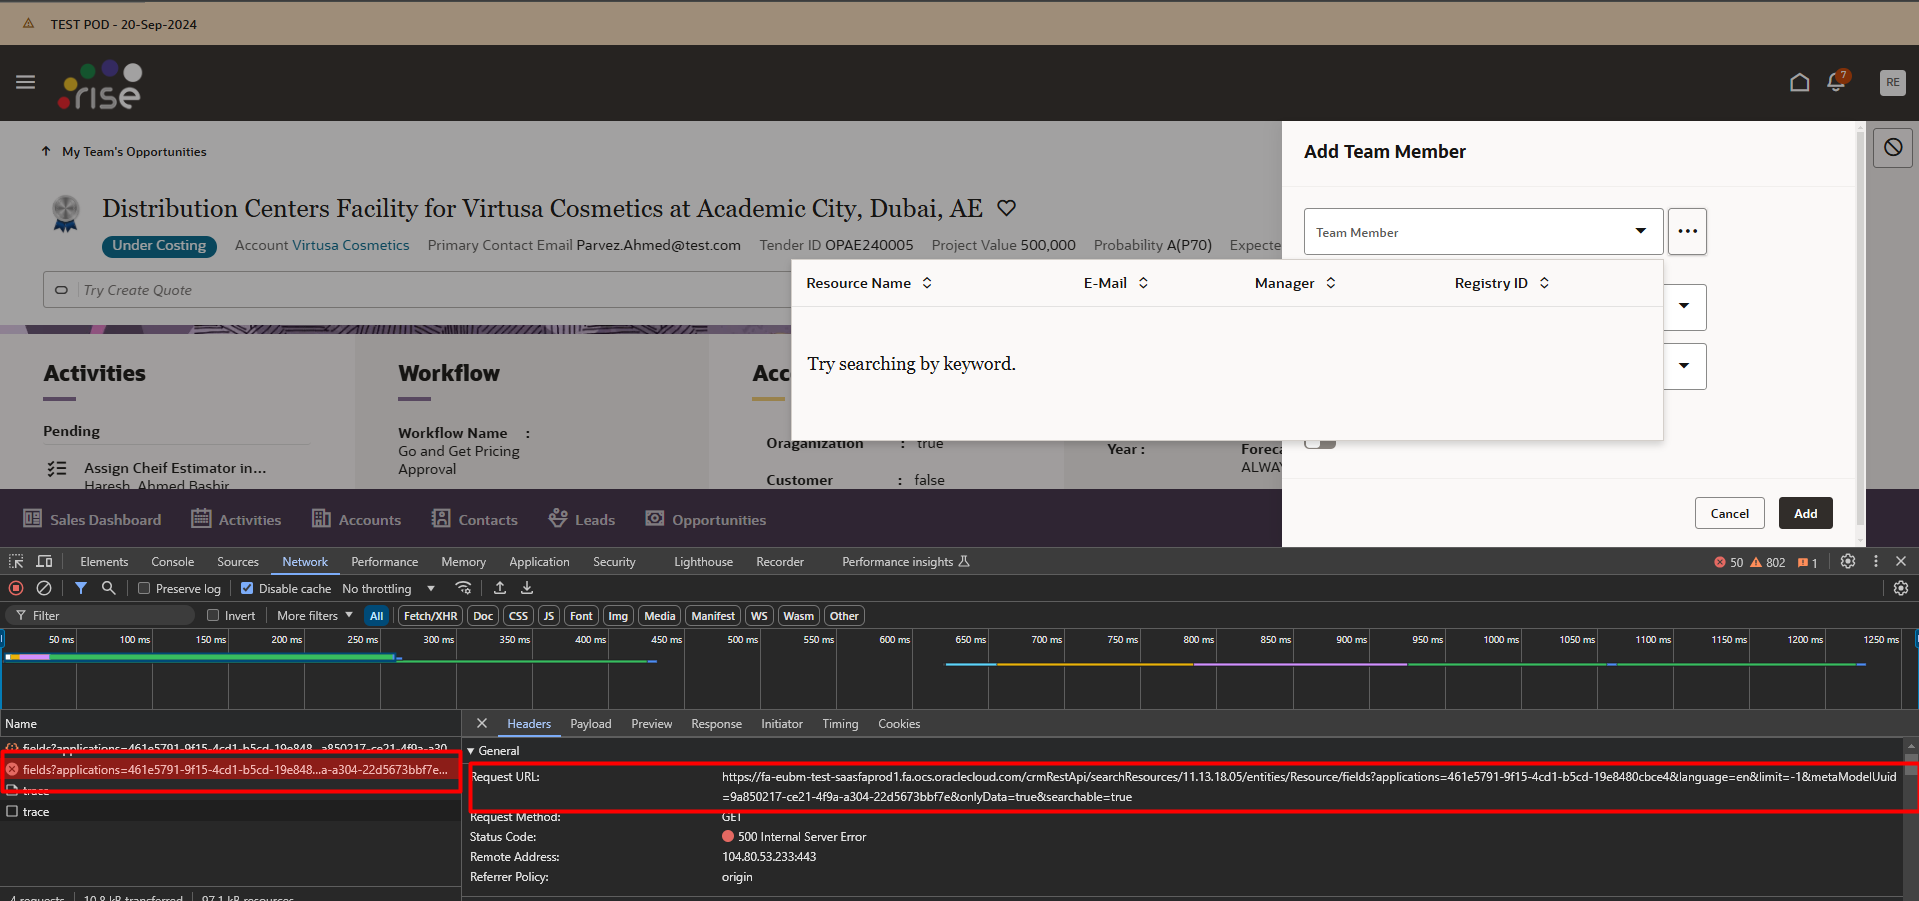Click the blocked-circle icon beside the panel

click(x=1893, y=148)
